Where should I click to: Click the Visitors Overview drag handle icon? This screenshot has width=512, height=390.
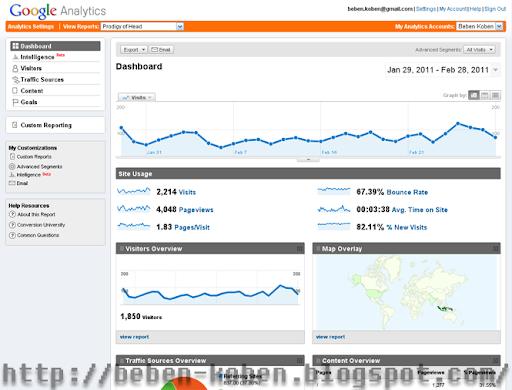[122, 249]
